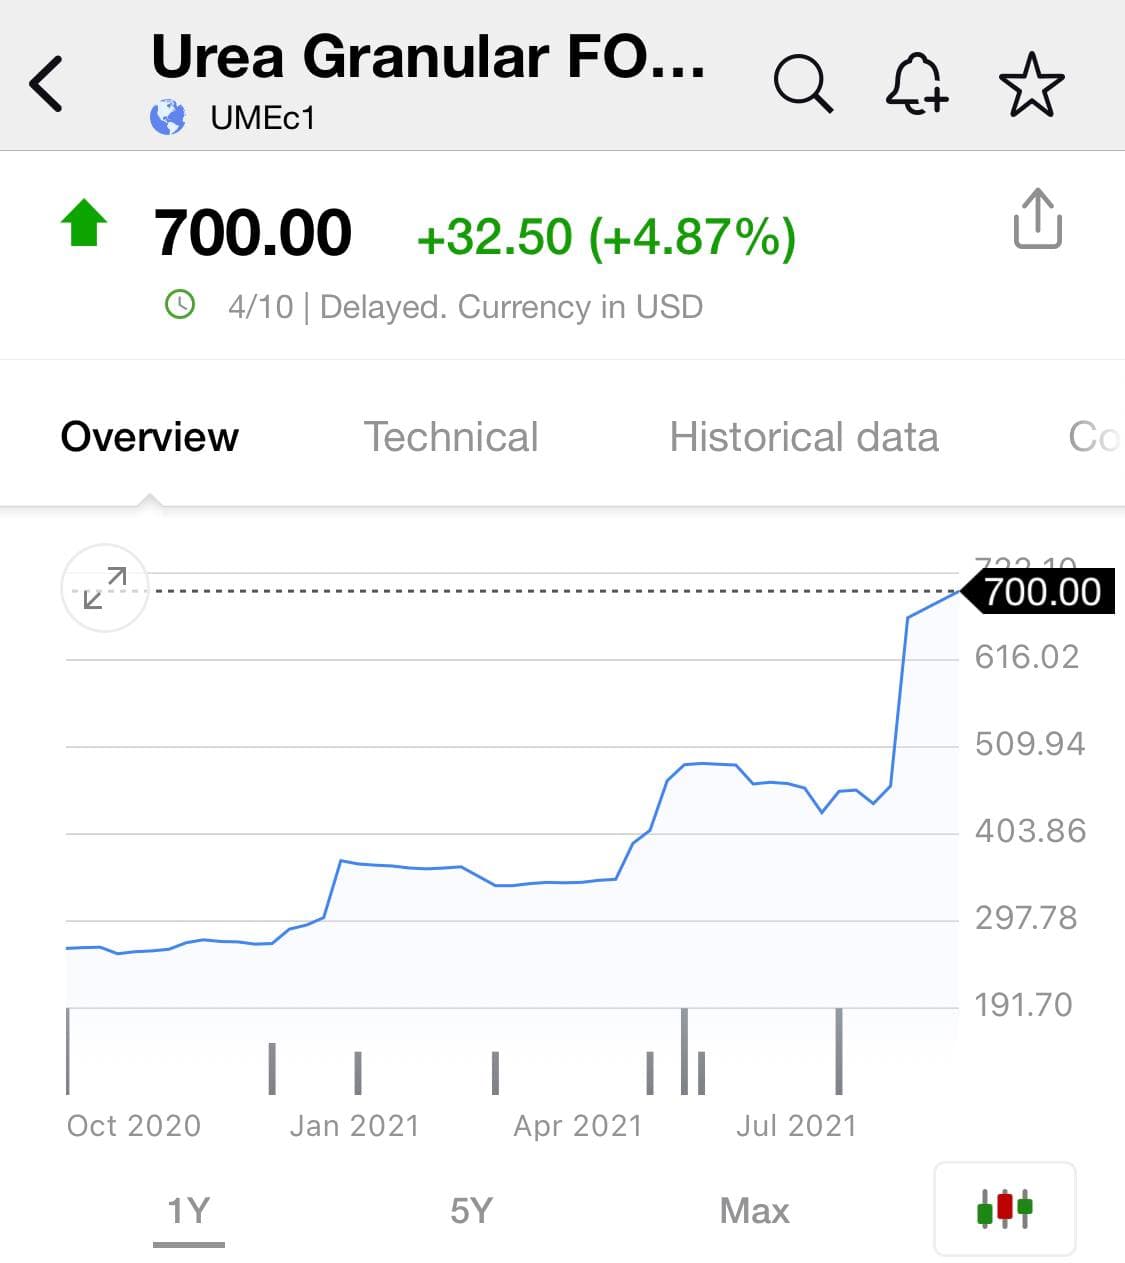
Task: Expand chart to fullscreen
Action: pyautogui.click(x=105, y=588)
